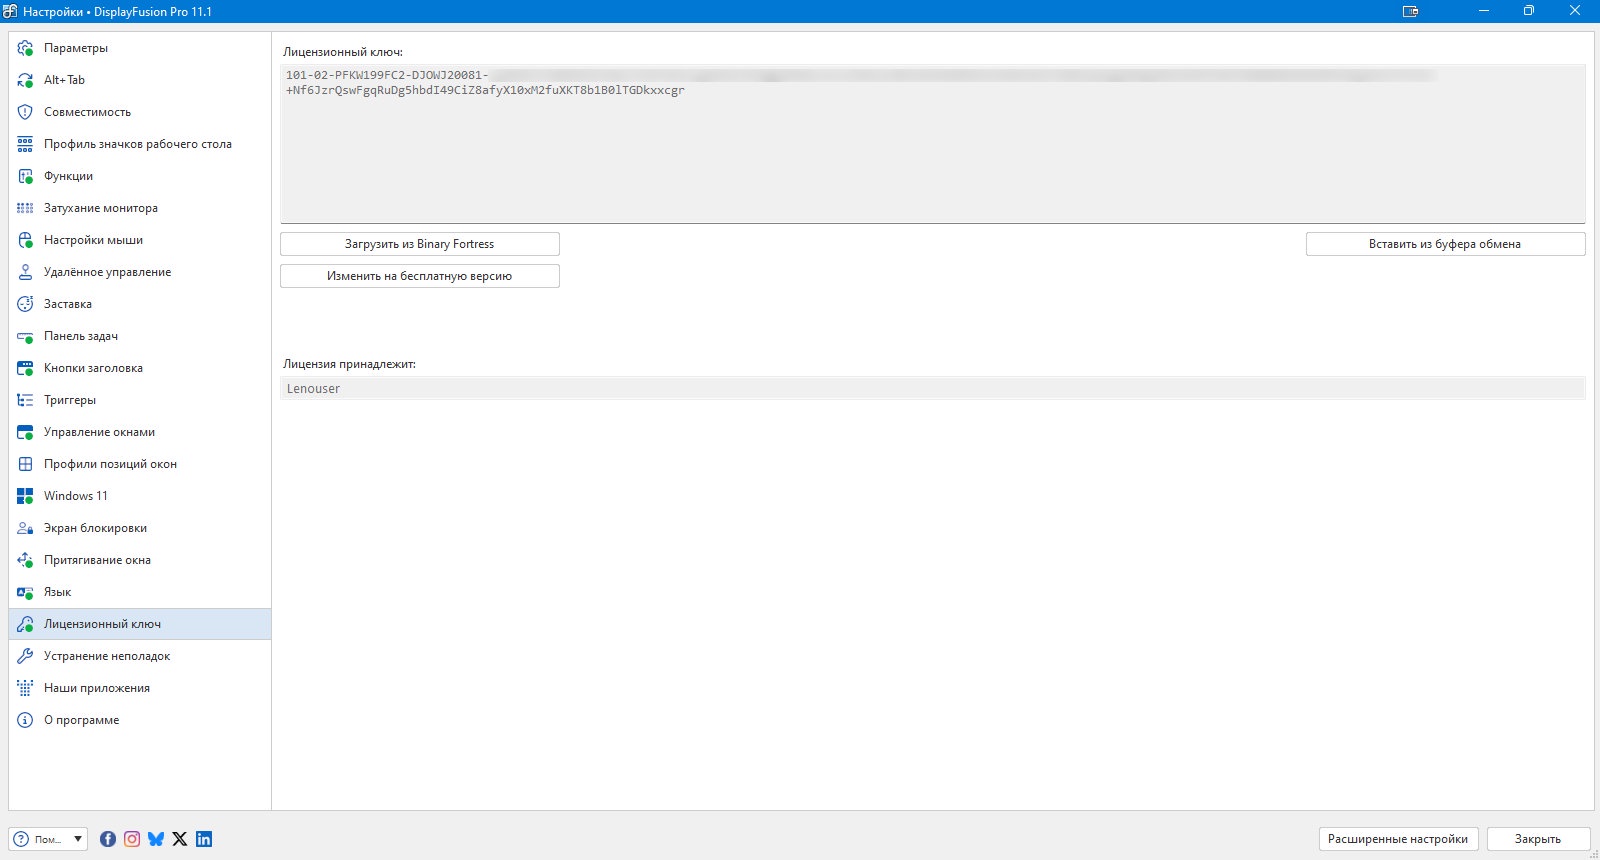Open the Параметры settings page
This screenshot has height=860, width=1600.
point(140,48)
